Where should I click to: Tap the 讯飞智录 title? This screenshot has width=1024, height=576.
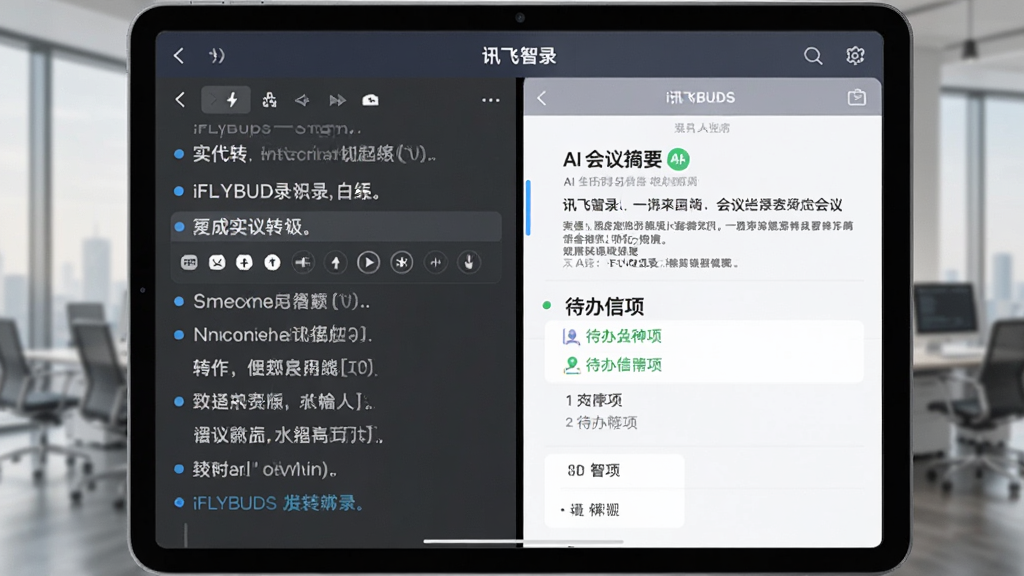click(519, 56)
